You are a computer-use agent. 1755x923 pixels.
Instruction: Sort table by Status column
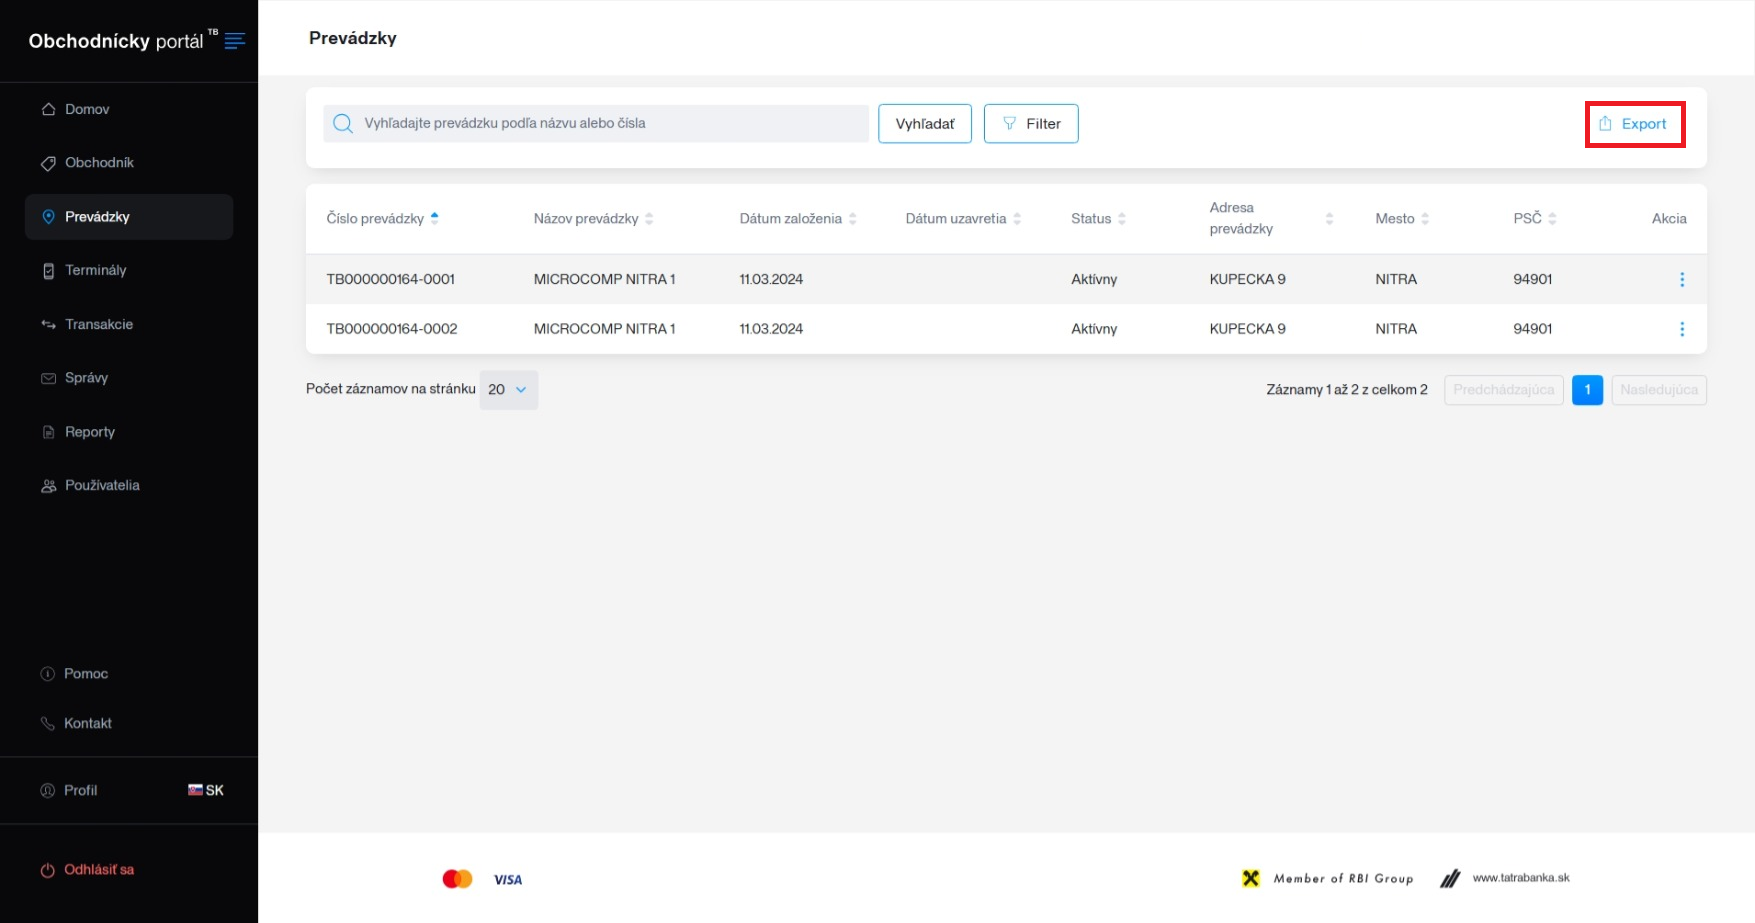[1122, 219]
